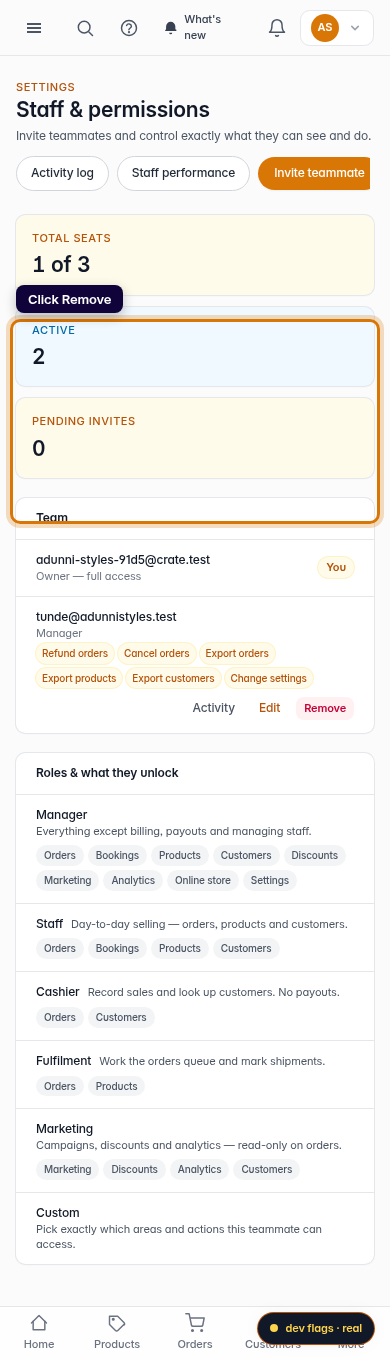Click the dev flags real badge
The height and width of the screenshot is (1360, 390).
(x=316, y=1328)
